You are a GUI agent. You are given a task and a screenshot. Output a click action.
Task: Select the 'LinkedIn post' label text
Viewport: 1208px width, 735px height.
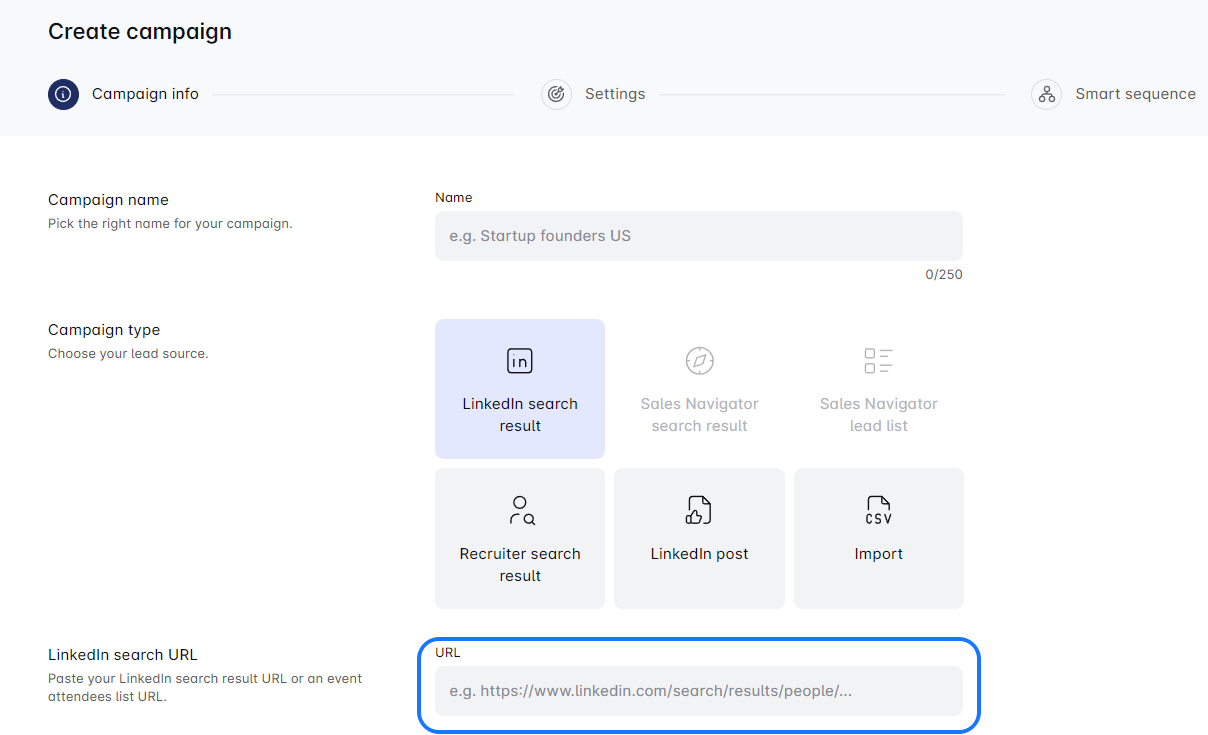[699, 554]
